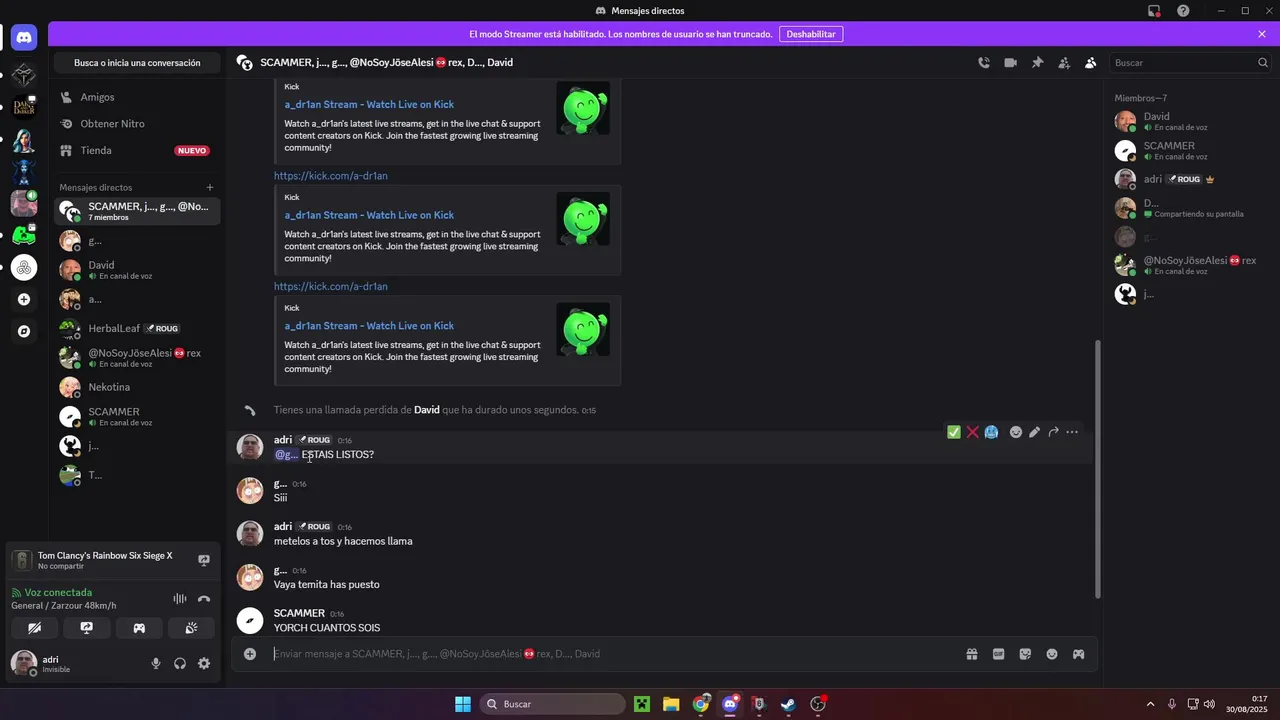Dismiss the streamer mode banner
This screenshot has width=1280, height=720.
[x=1262, y=34]
